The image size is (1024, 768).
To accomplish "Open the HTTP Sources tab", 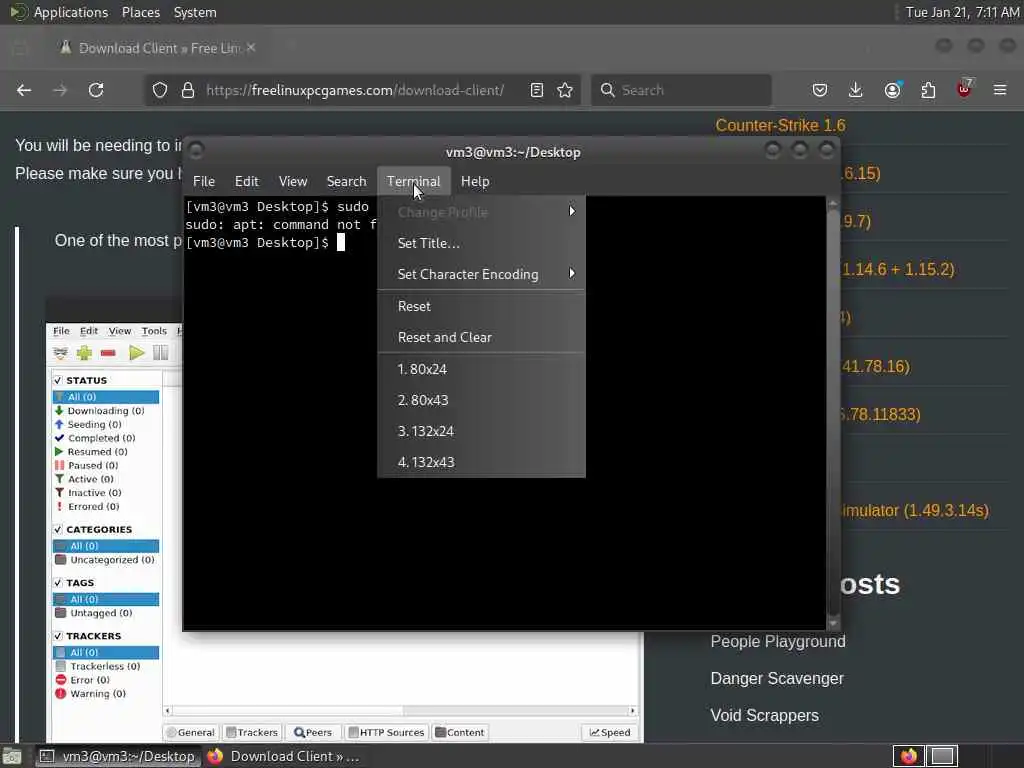I will pyautogui.click(x=386, y=733).
